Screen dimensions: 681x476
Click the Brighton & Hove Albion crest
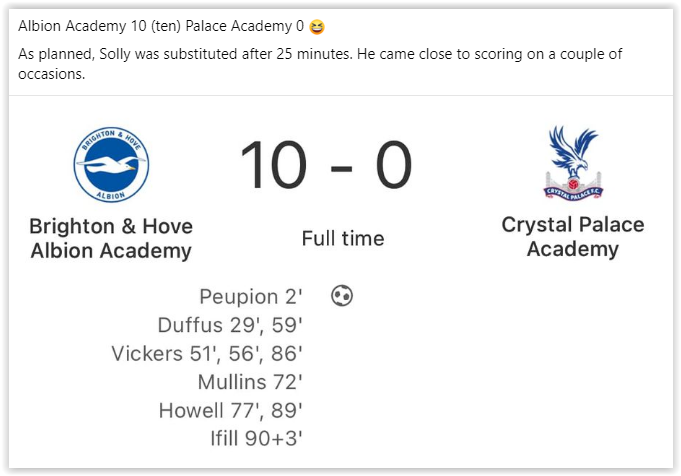111,165
